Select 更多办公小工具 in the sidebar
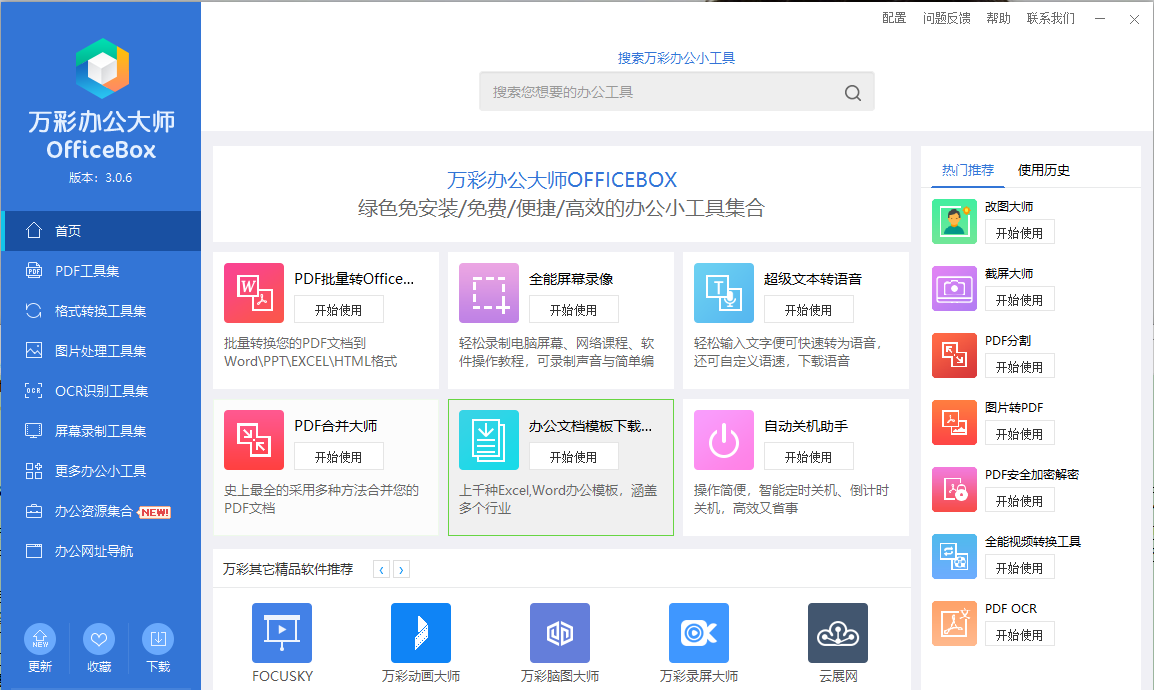 tap(101, 471)
